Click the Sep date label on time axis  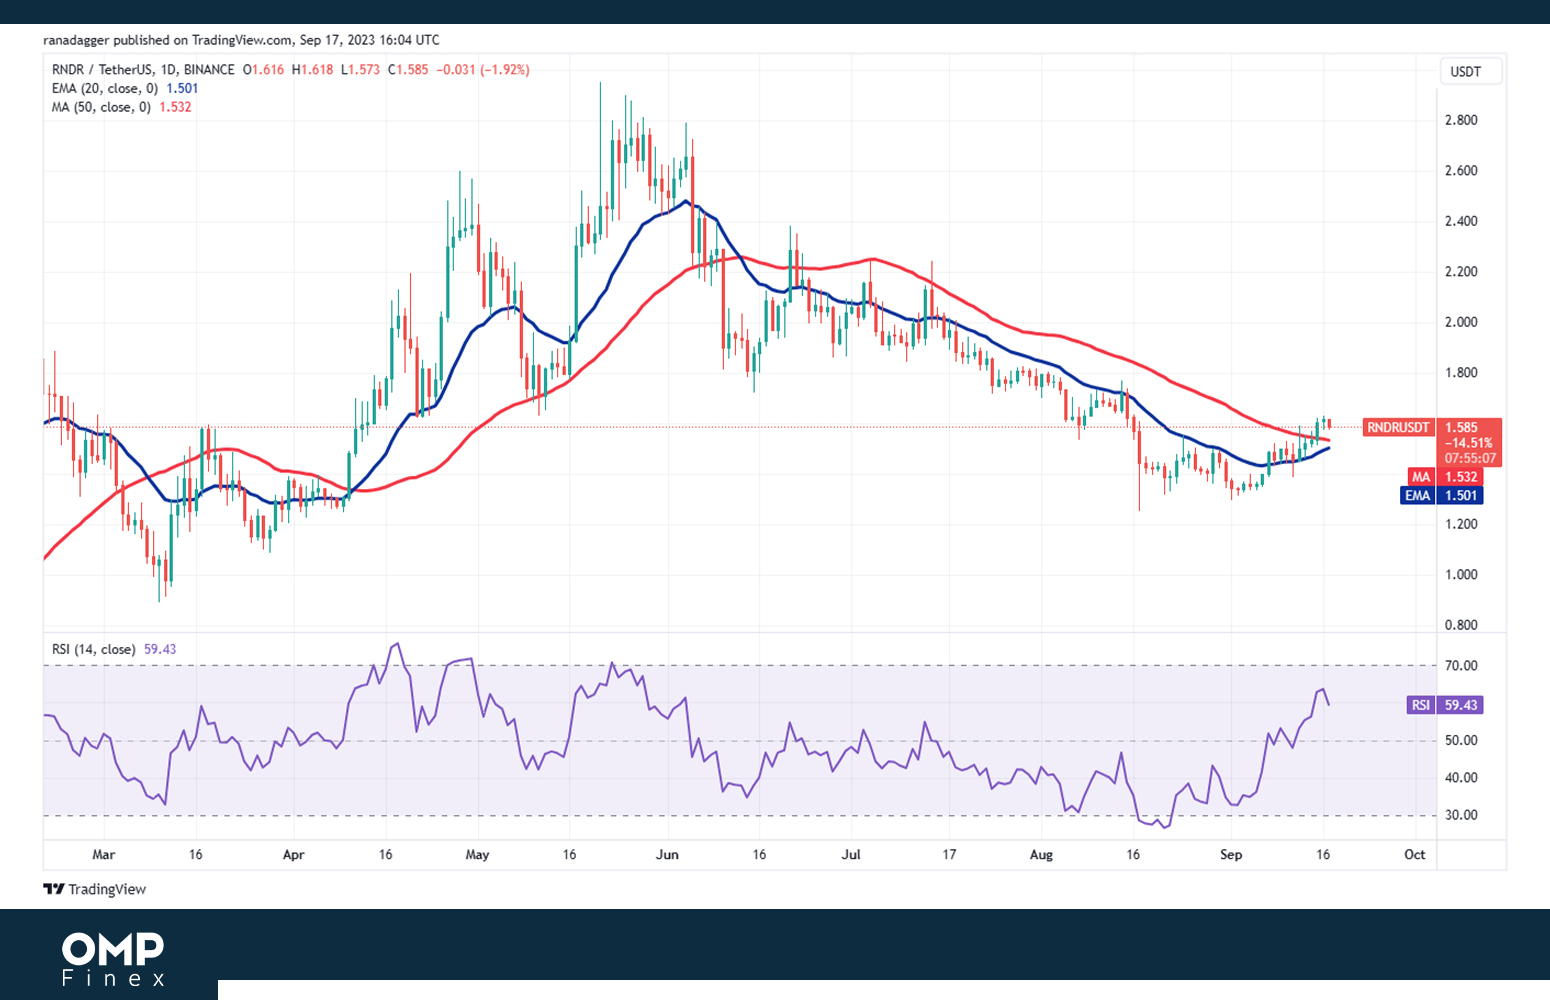pyautogui.click(x=1231, y=855)
